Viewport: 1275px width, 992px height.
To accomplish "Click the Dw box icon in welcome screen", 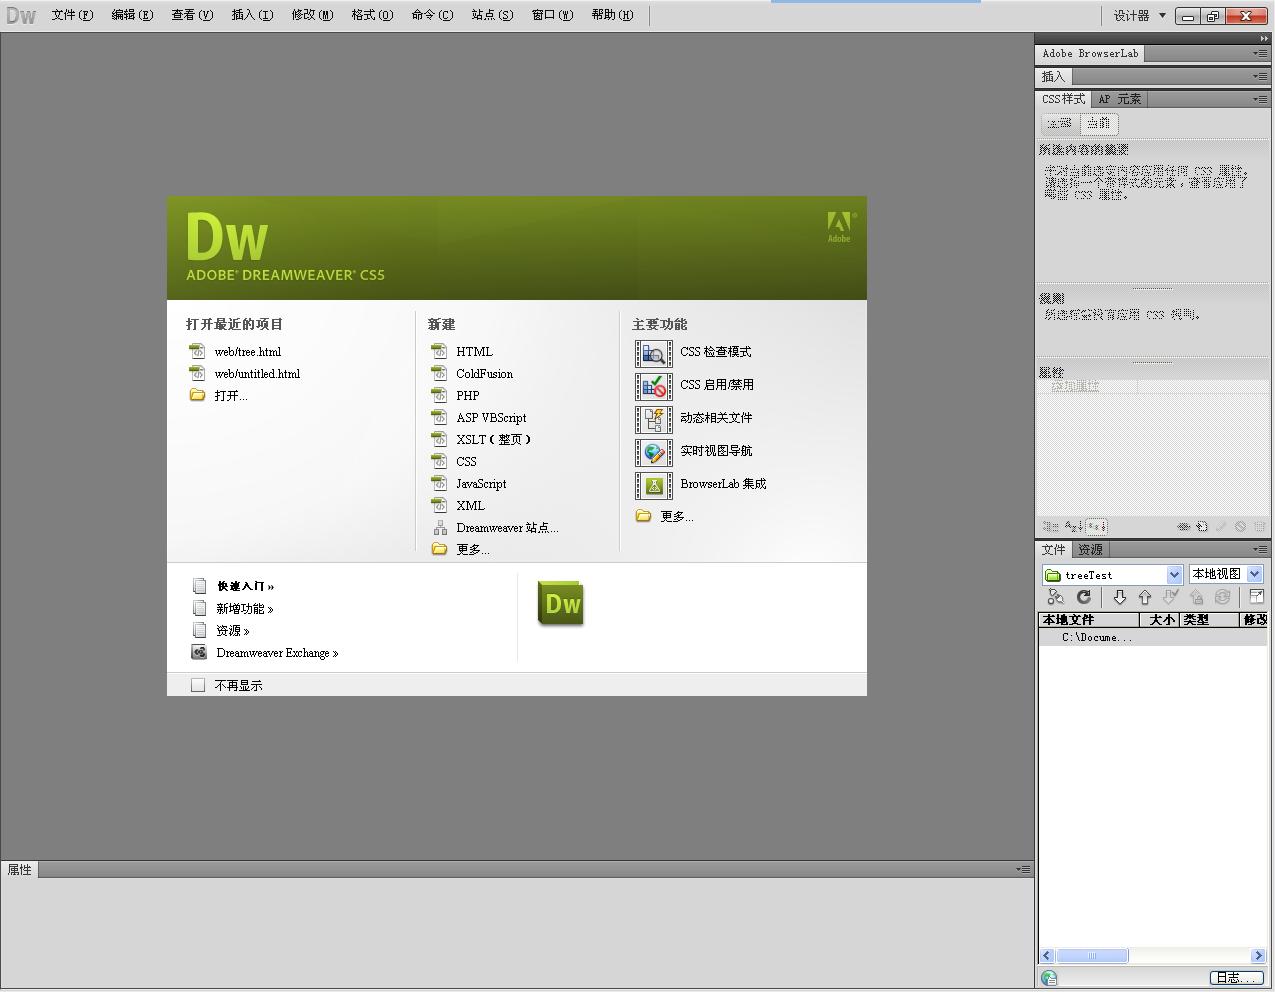I will point(561,603).
